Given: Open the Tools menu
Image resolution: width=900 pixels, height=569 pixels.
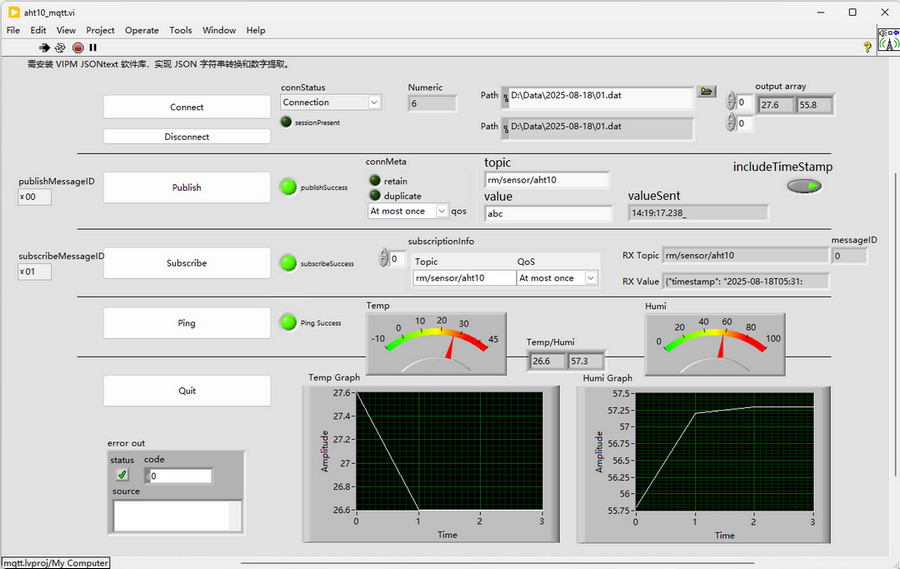Looking at the screenshot, I should (181, 30).
